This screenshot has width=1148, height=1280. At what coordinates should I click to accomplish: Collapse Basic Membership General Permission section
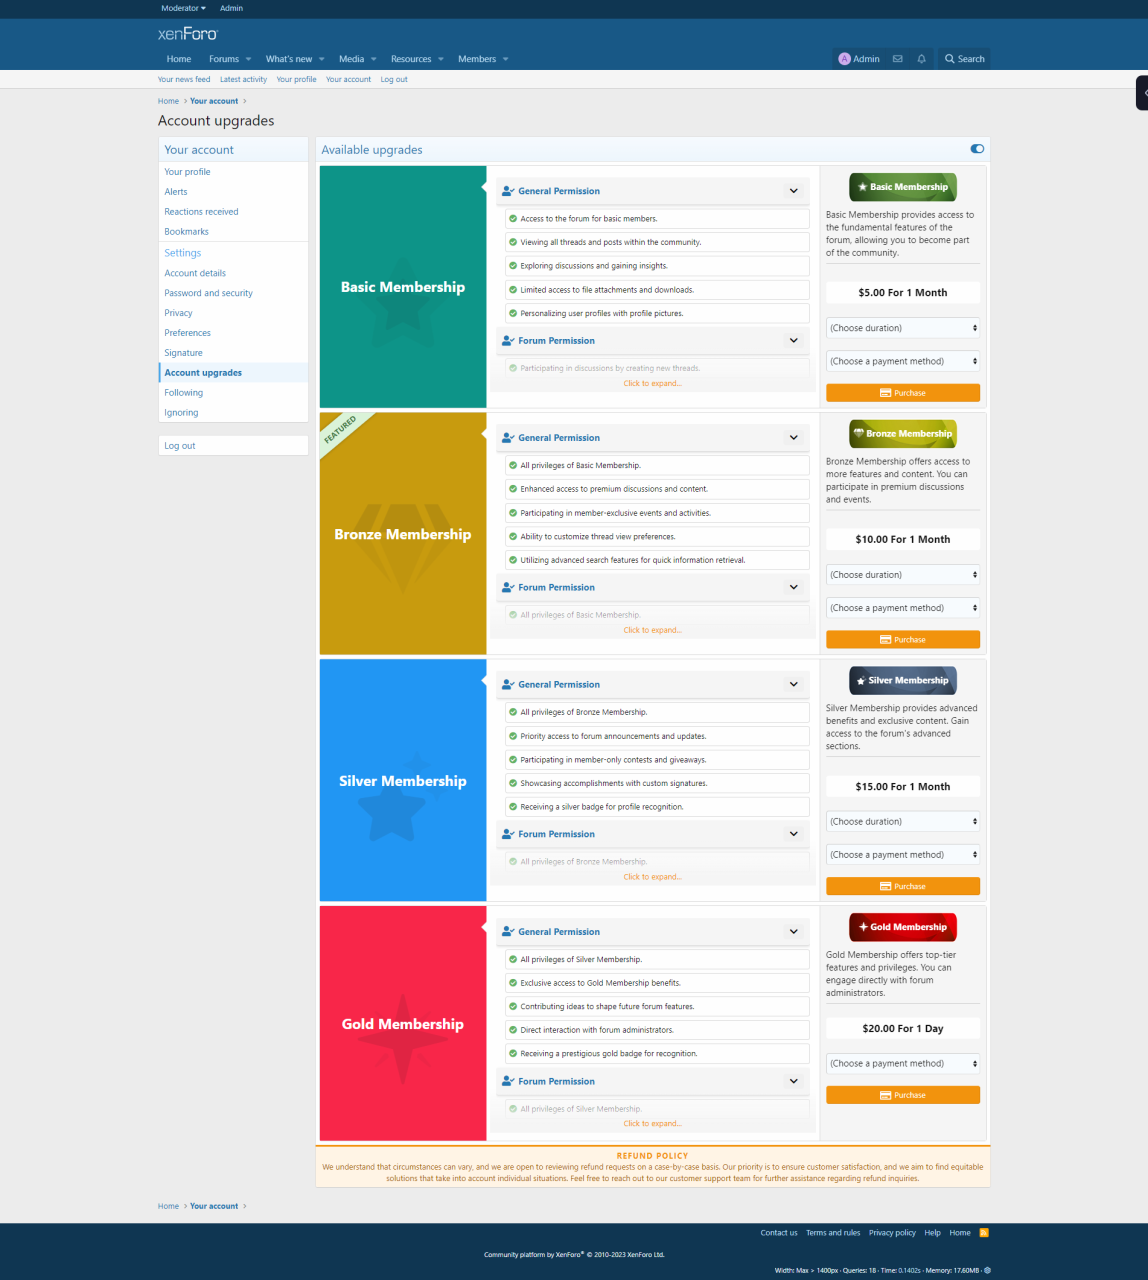[793, 191]
